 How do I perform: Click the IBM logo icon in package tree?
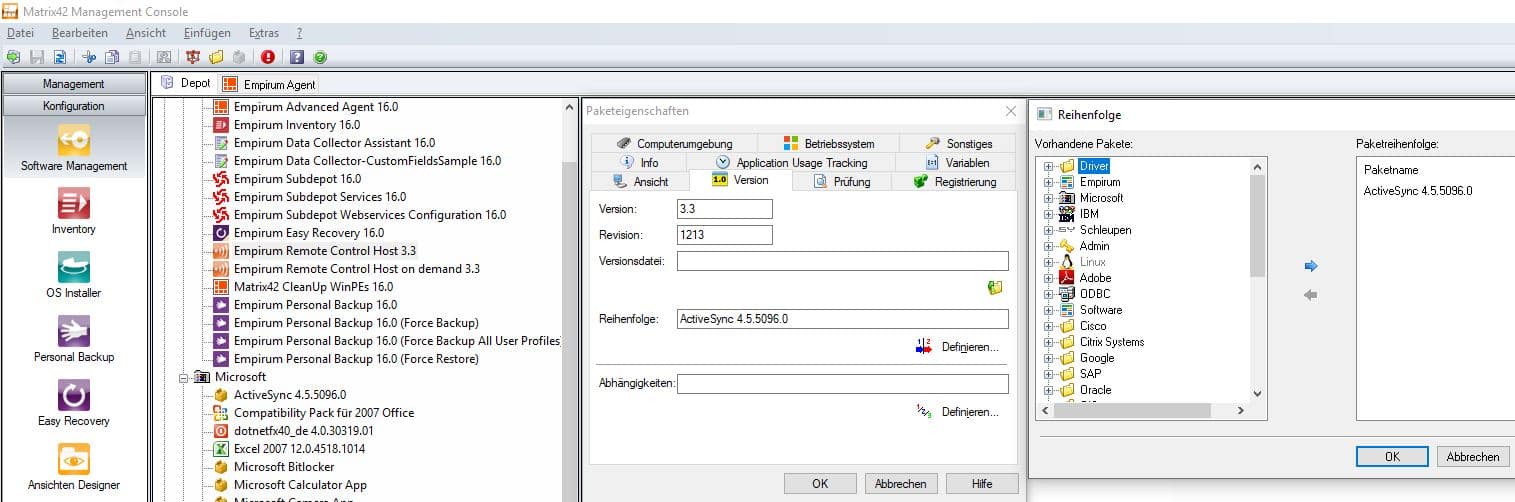click(1067, 214)
